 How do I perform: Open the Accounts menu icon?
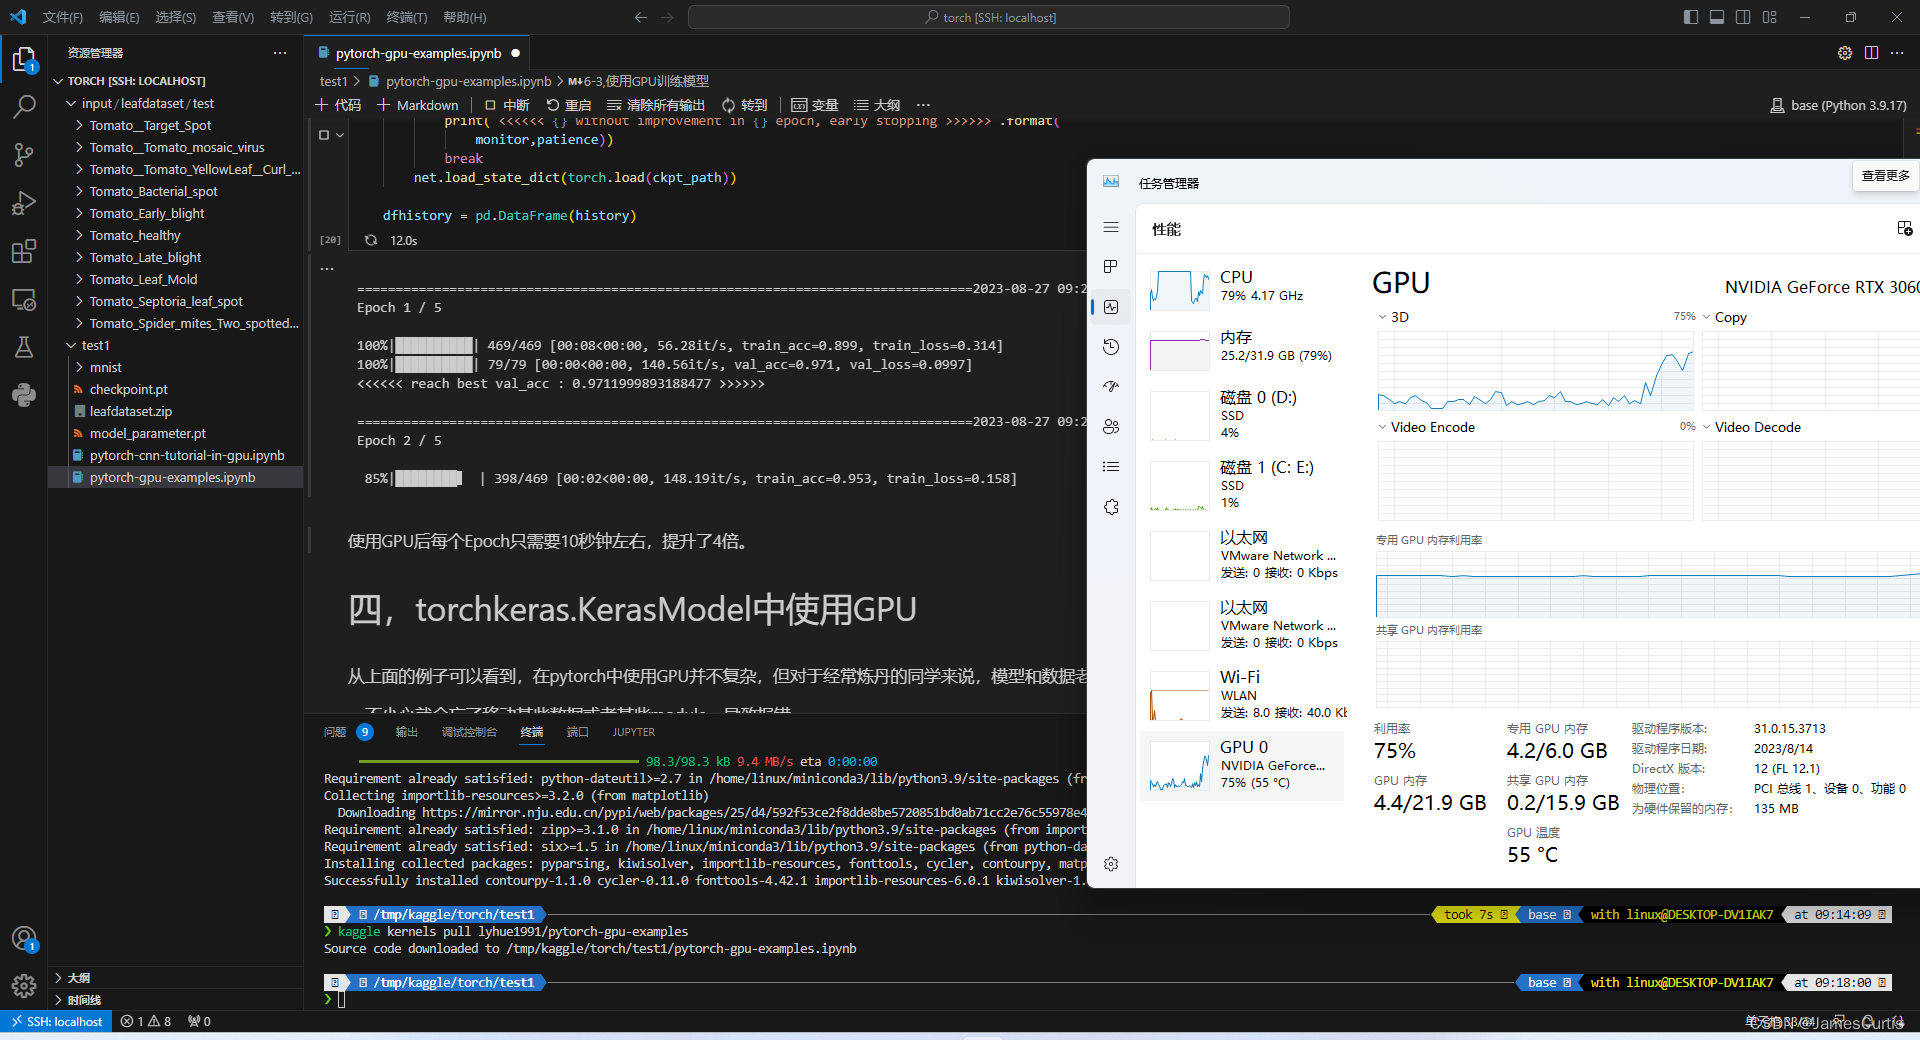[24, 939]
